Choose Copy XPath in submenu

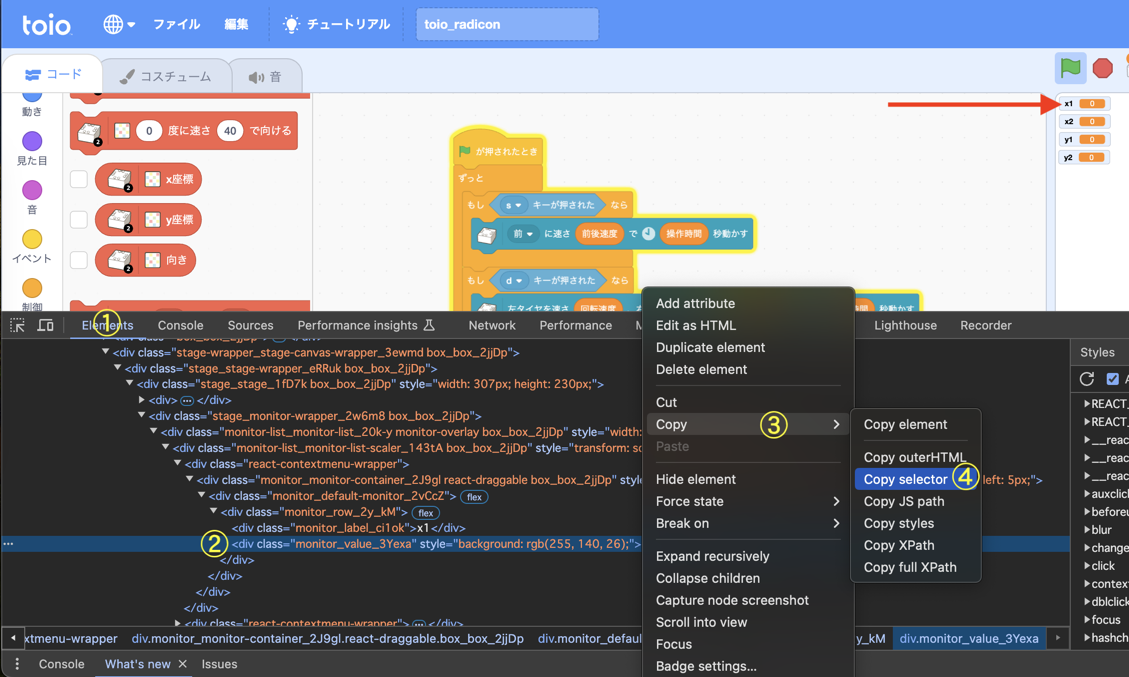coord(899,545)
